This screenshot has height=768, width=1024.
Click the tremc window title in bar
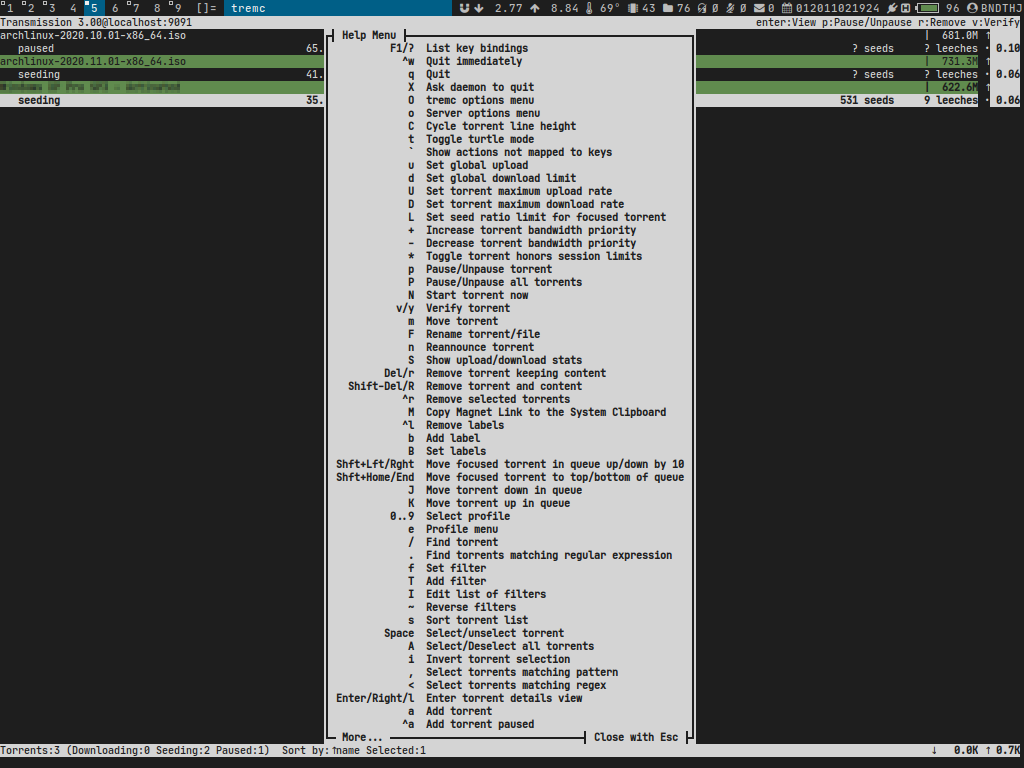[x=249, y=8]
